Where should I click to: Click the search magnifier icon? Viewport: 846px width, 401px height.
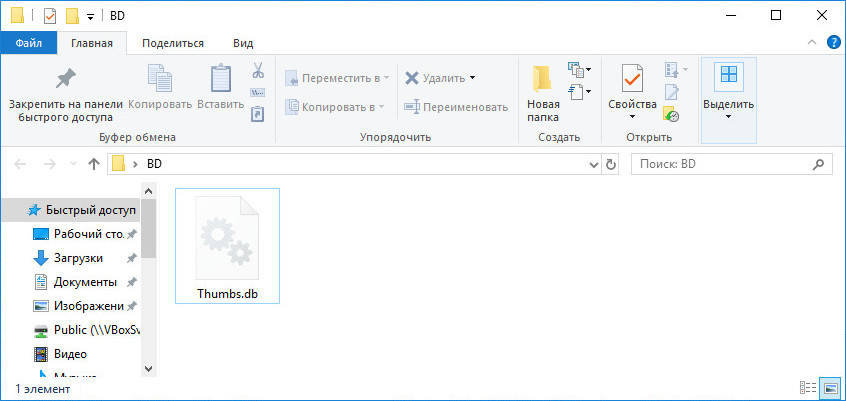point(818,164)
